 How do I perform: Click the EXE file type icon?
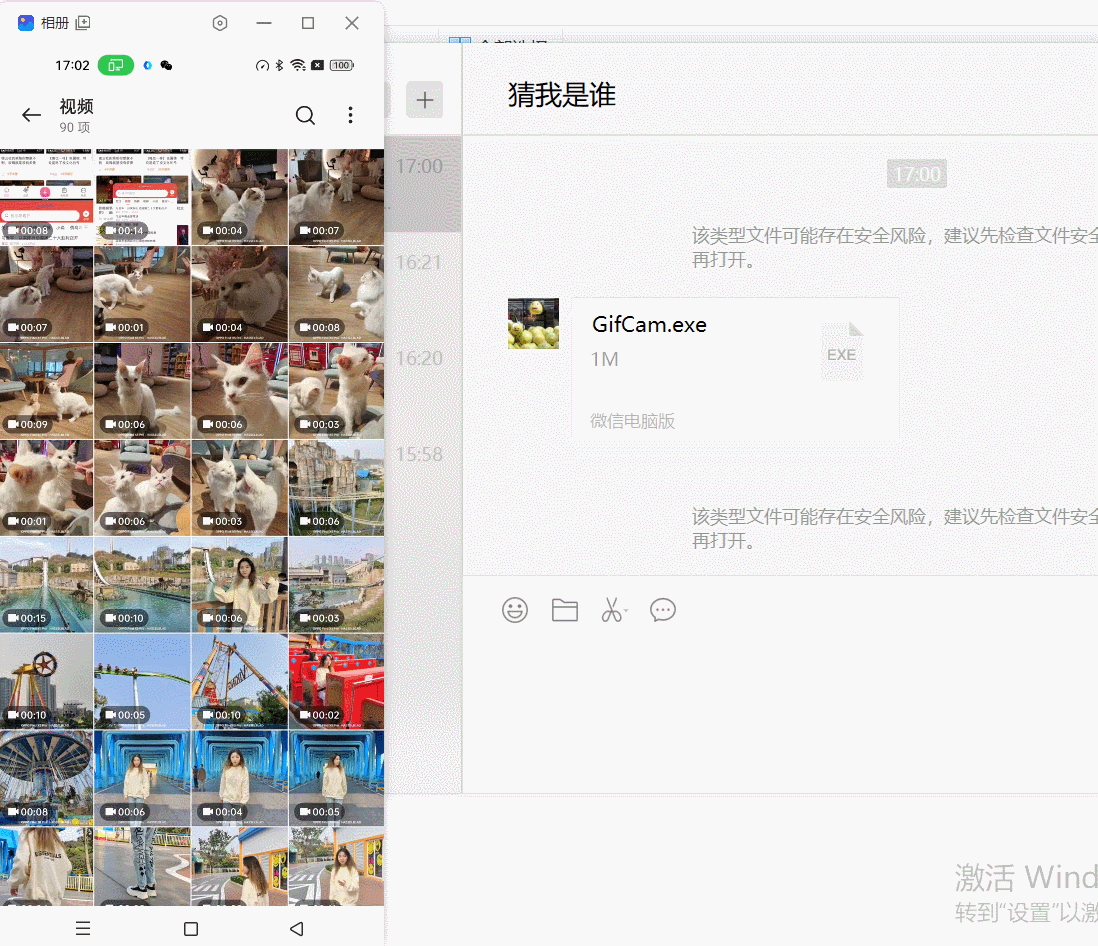click(842, 352)
